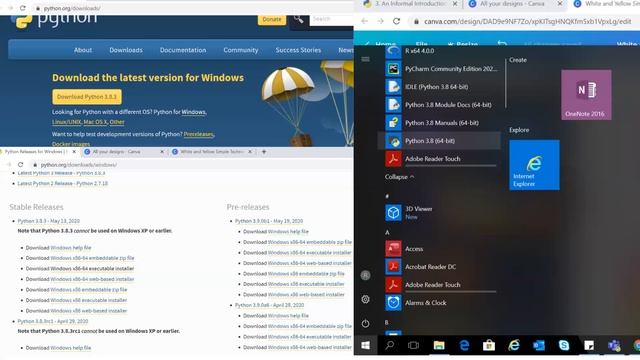
Task: Download Windows x86-64 web-based installer under Python 3.8.3
Action: (x=92, y=279)
